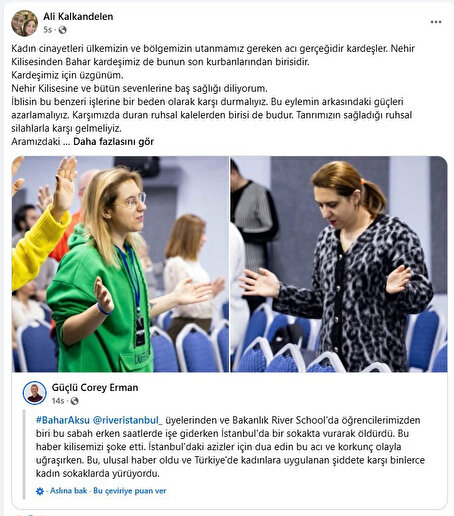Click Ali Kalkandelen's profile picture
The image size is (454, 516).
click(x=24, y=23)
